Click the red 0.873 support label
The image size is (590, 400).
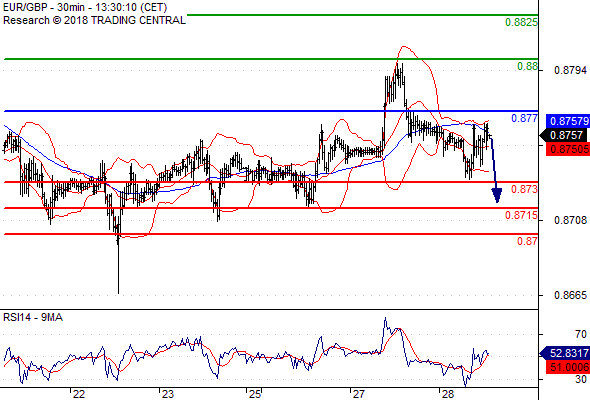(524, 189)
